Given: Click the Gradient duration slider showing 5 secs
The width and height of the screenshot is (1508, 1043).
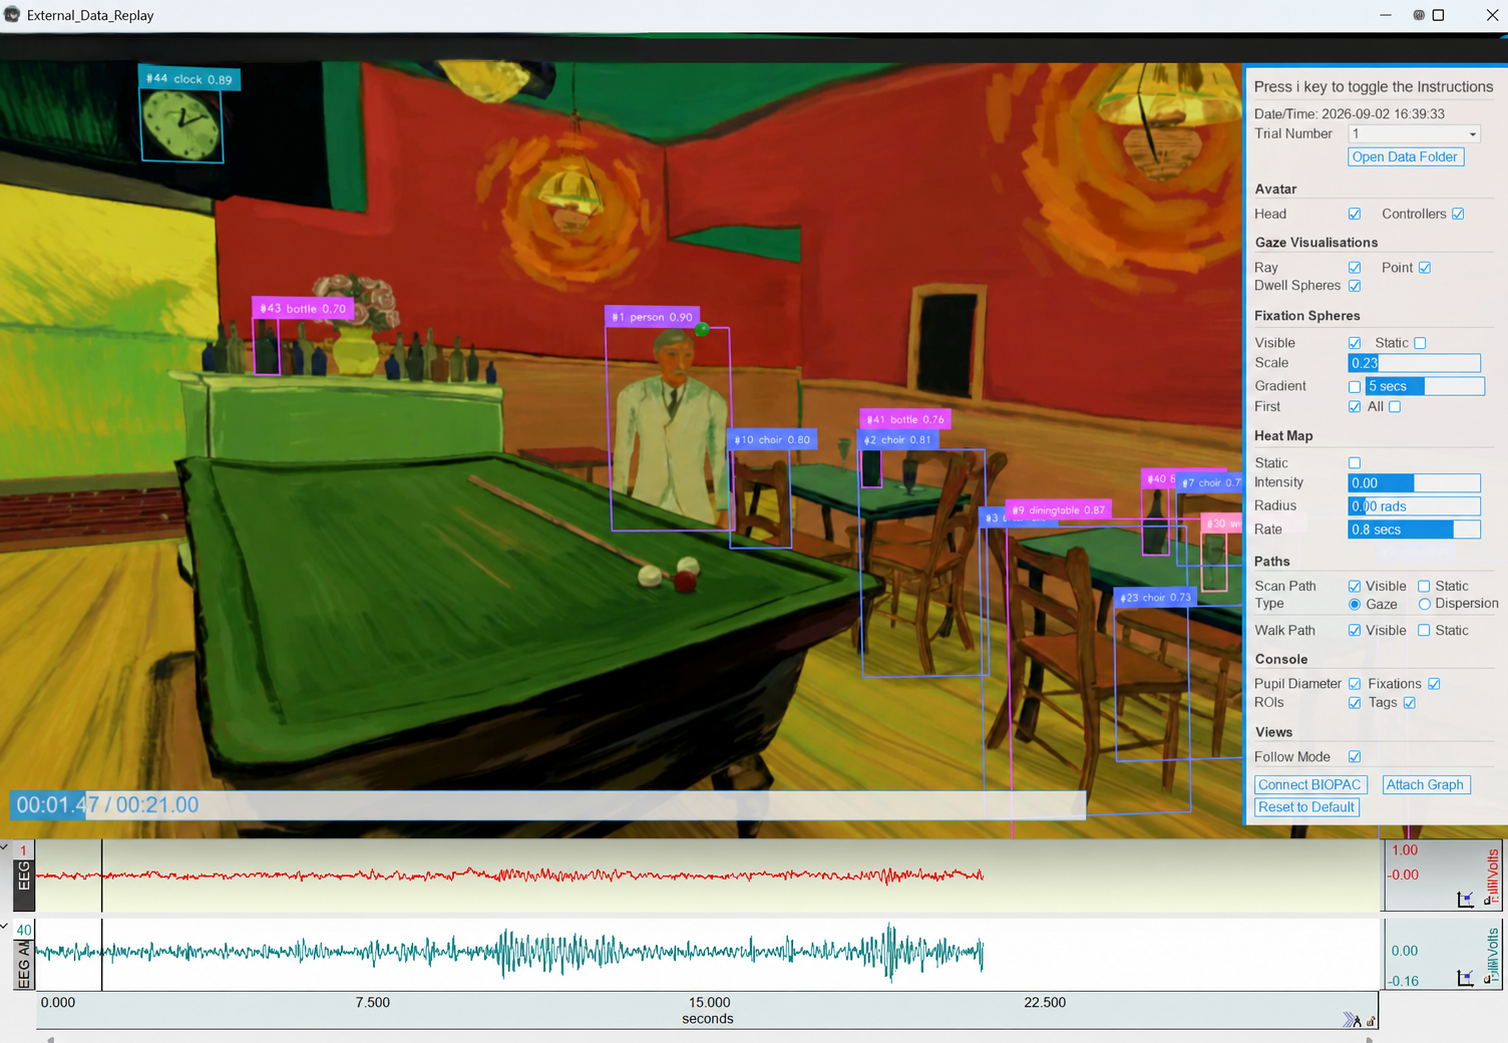Looking at the screenshot, I should (x=1425, y=386).
